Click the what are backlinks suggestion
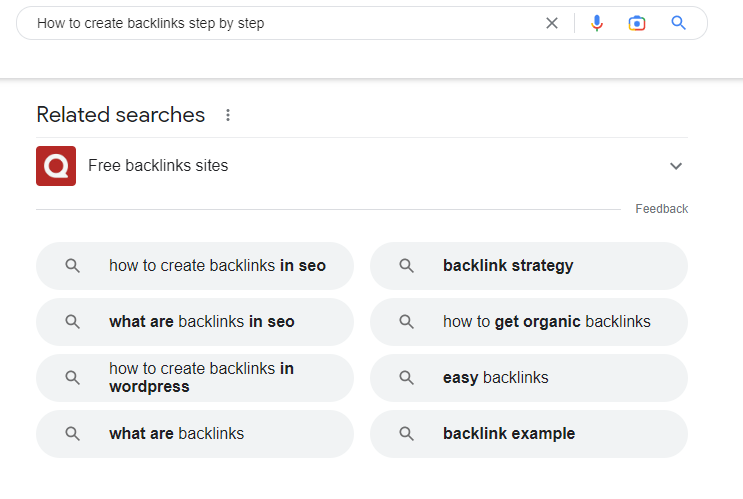 click(x=195, y=434)
